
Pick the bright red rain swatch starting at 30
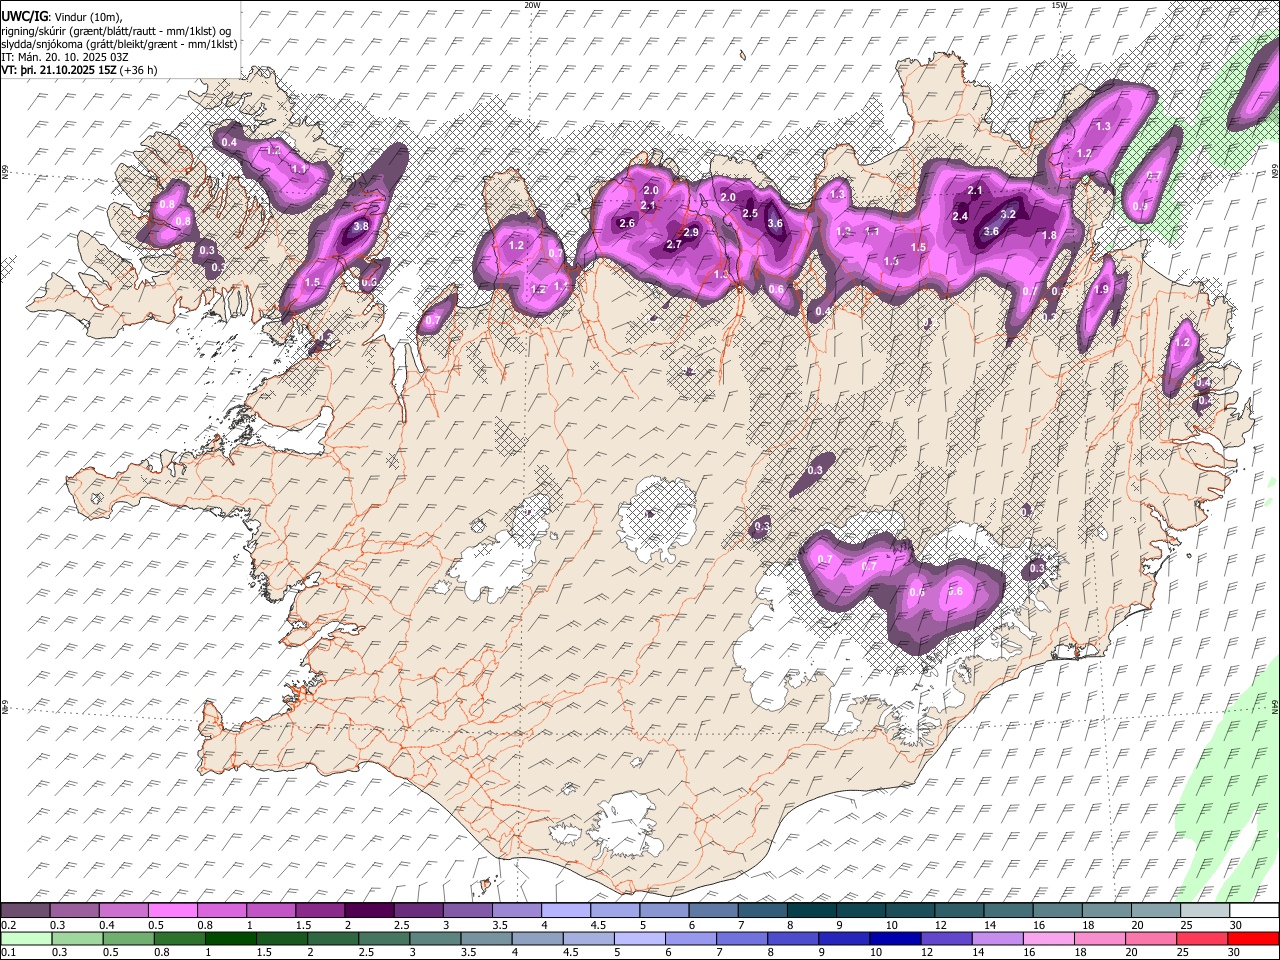[1252, 938]
